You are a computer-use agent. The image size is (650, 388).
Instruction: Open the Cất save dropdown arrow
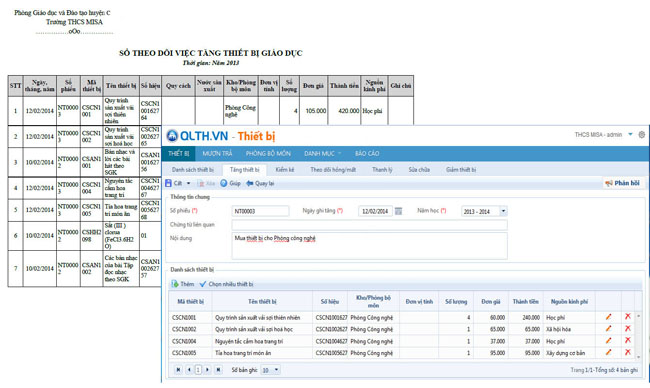pyautogui.click(x=189, y=183)
